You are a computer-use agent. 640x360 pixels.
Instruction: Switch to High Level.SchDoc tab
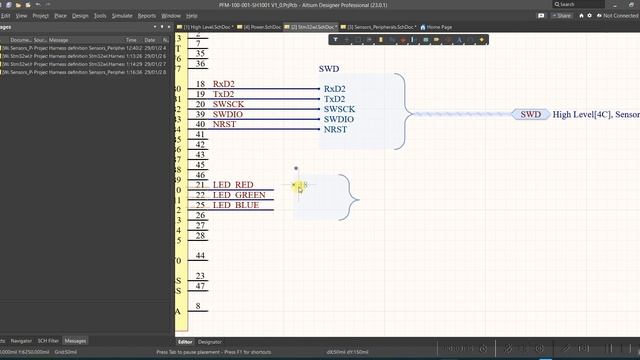pyautogui.click(x=205, y=27)
